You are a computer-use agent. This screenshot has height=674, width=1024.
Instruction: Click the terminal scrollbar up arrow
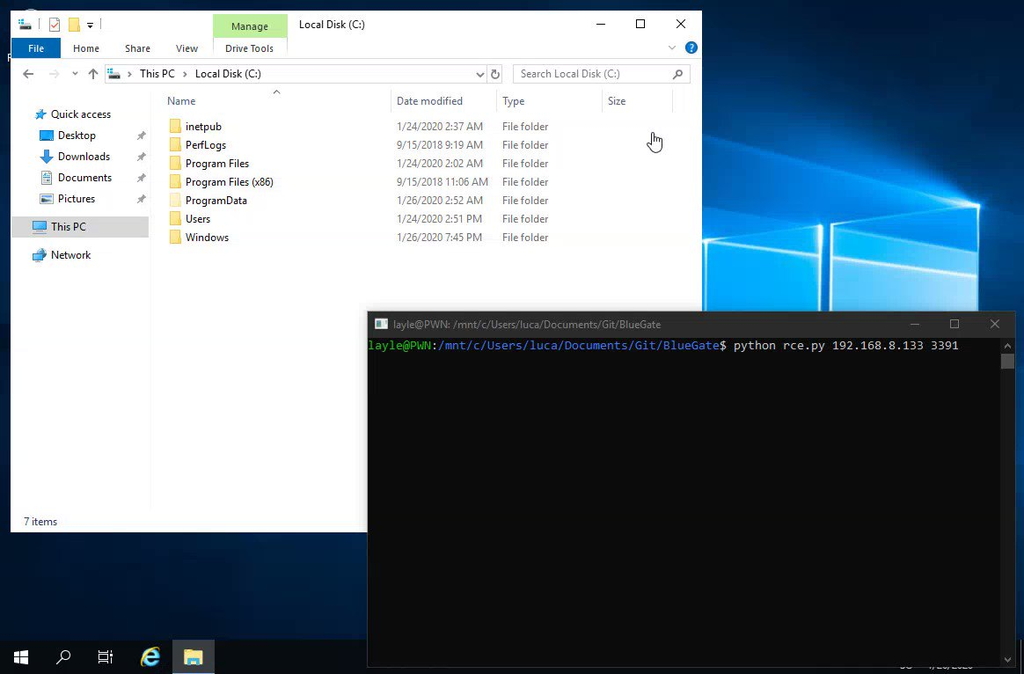[1007, 345]
